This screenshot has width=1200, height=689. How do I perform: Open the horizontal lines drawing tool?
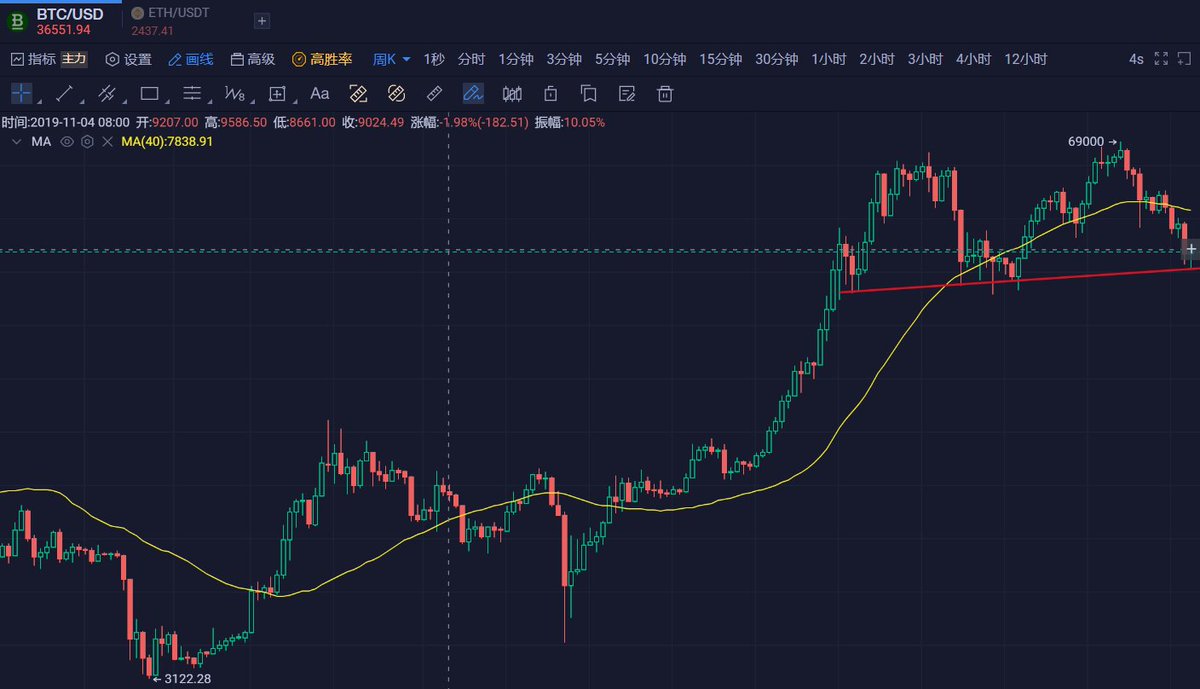192,94
